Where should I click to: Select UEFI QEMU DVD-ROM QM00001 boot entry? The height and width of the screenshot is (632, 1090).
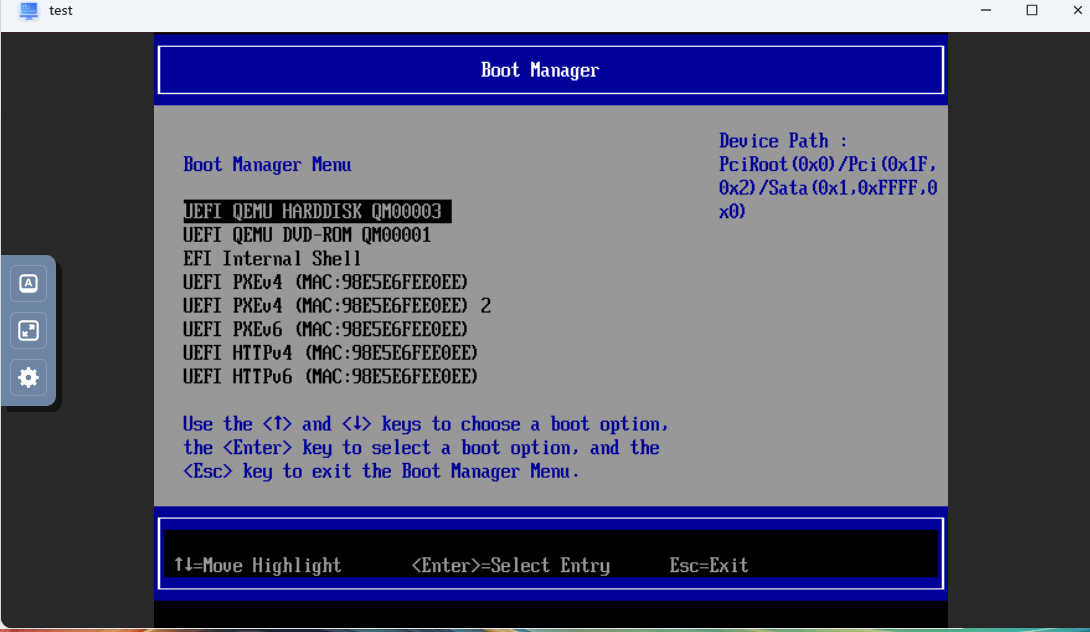point(307,235)
